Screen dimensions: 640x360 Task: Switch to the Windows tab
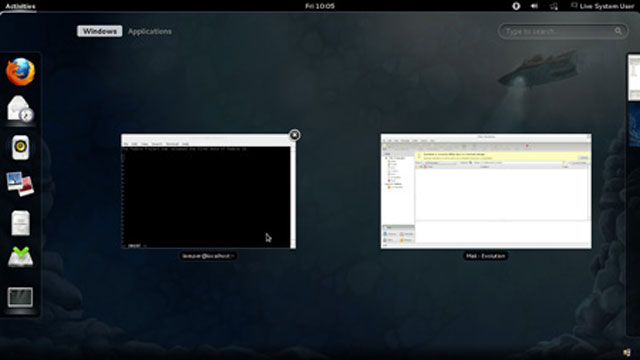click(100, 31)
